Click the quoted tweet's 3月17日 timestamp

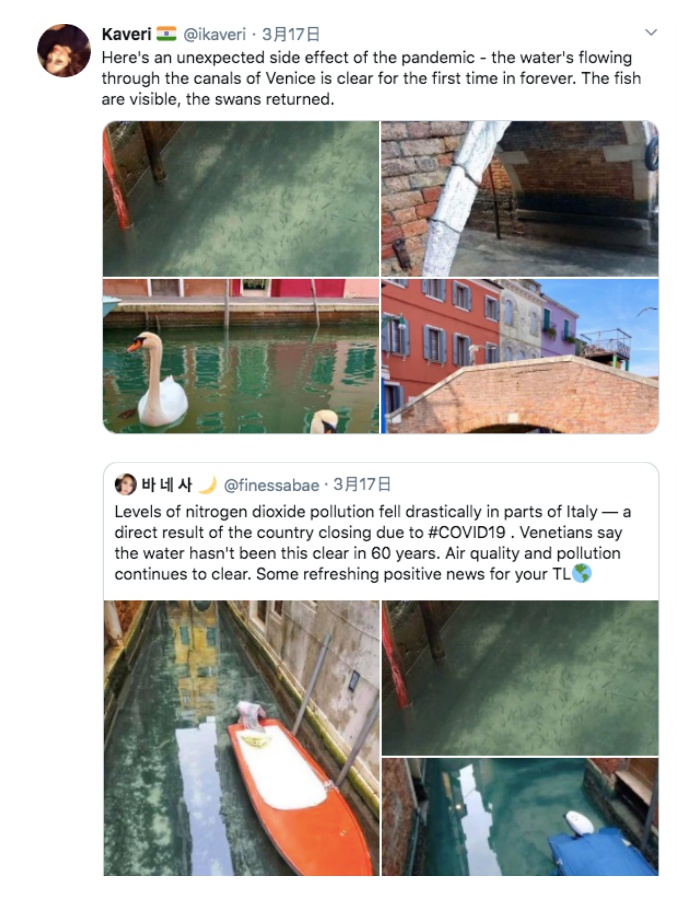362,485
